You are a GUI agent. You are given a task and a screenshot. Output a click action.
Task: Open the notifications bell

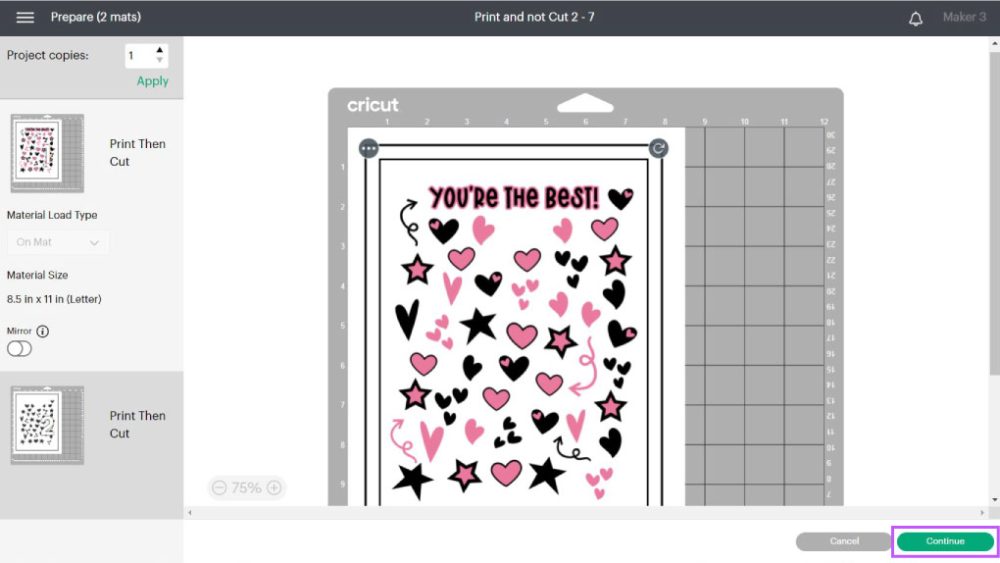915,18
